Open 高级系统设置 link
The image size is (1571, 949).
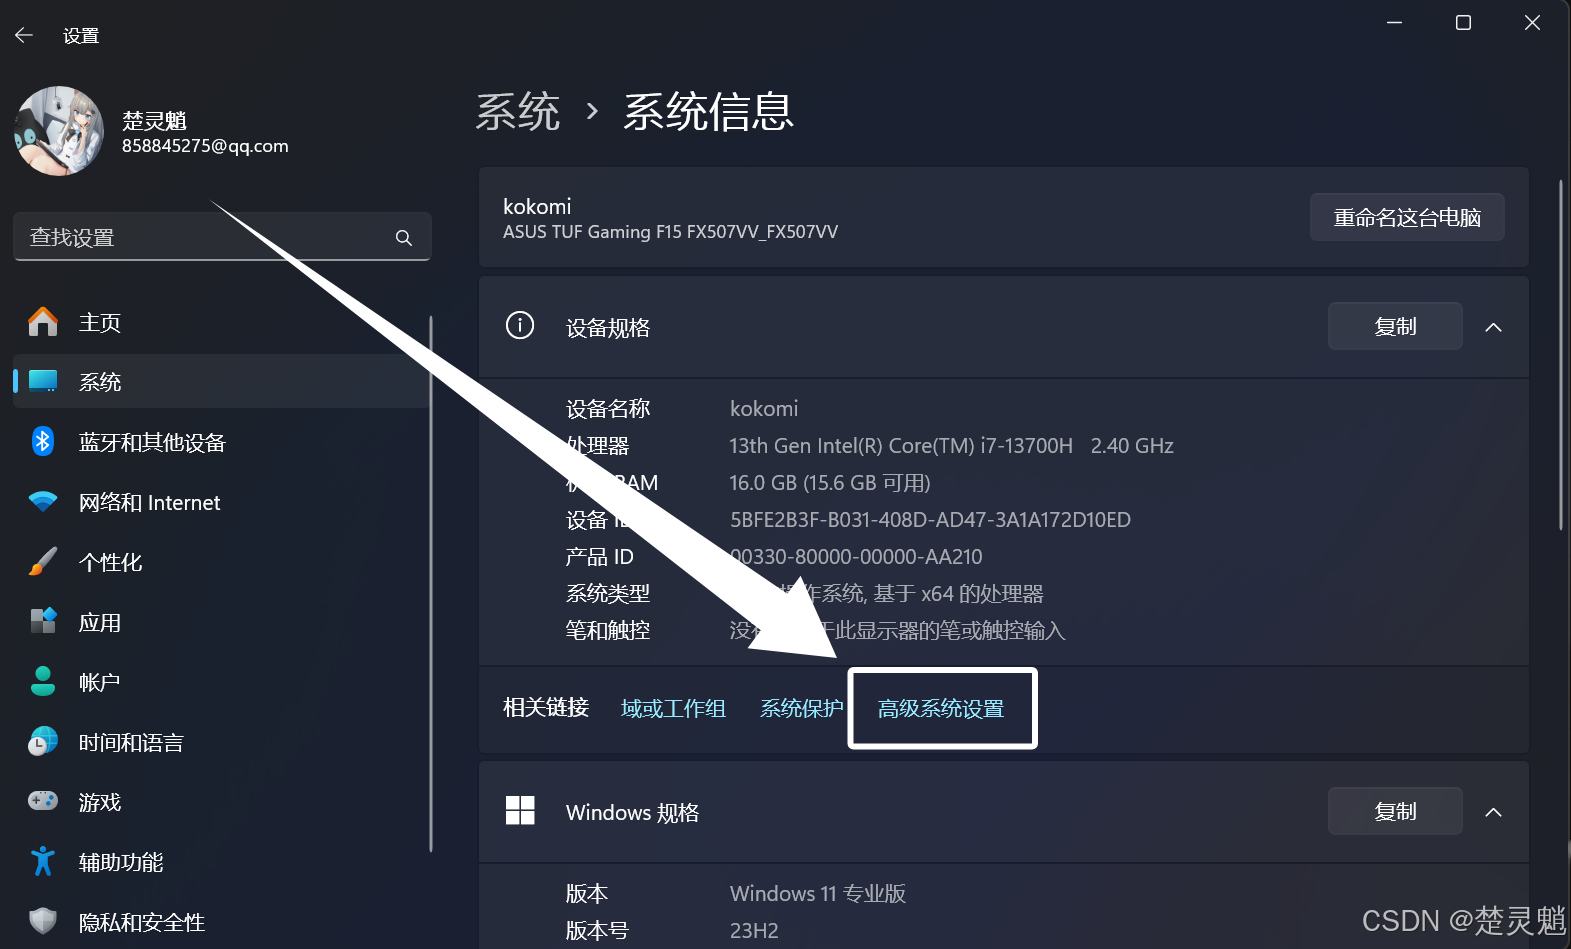coord(941,708)
